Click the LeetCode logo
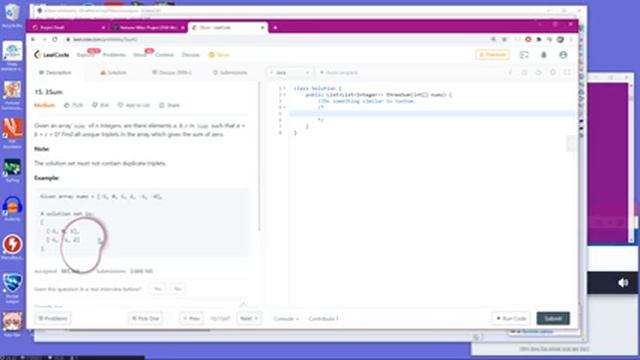 tap(51, 55)
